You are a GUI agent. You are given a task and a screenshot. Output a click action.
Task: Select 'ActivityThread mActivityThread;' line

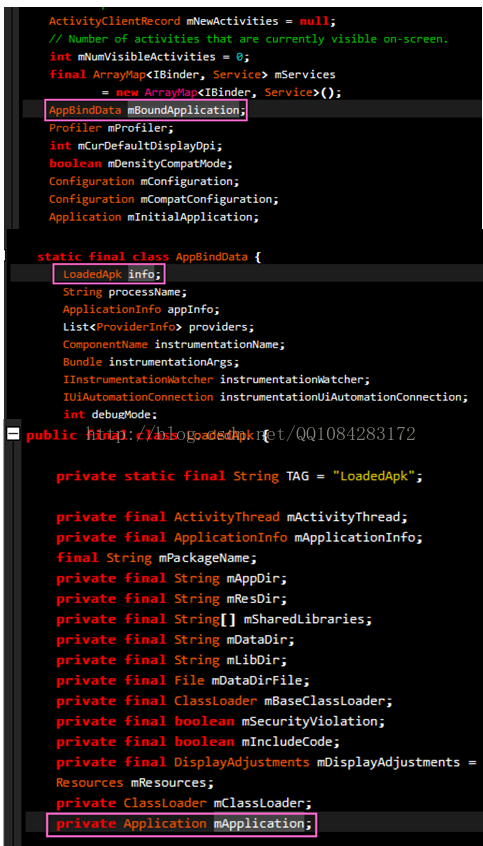(232, 517)
